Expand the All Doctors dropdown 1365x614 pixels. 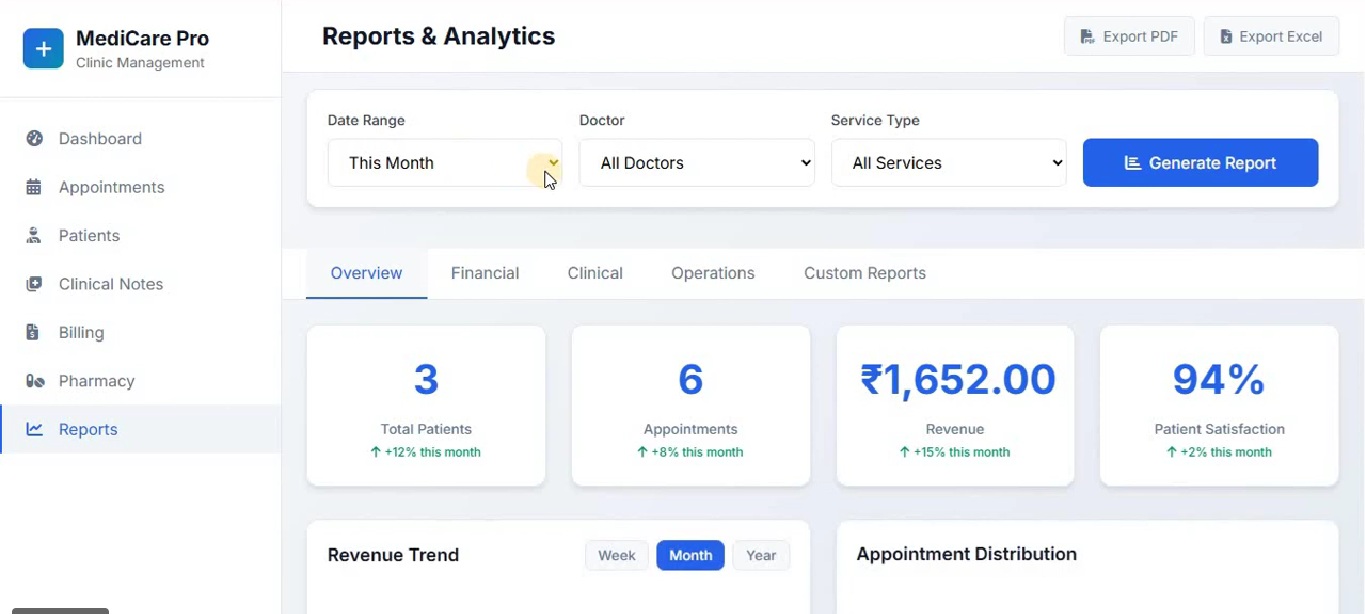point(696,162)
